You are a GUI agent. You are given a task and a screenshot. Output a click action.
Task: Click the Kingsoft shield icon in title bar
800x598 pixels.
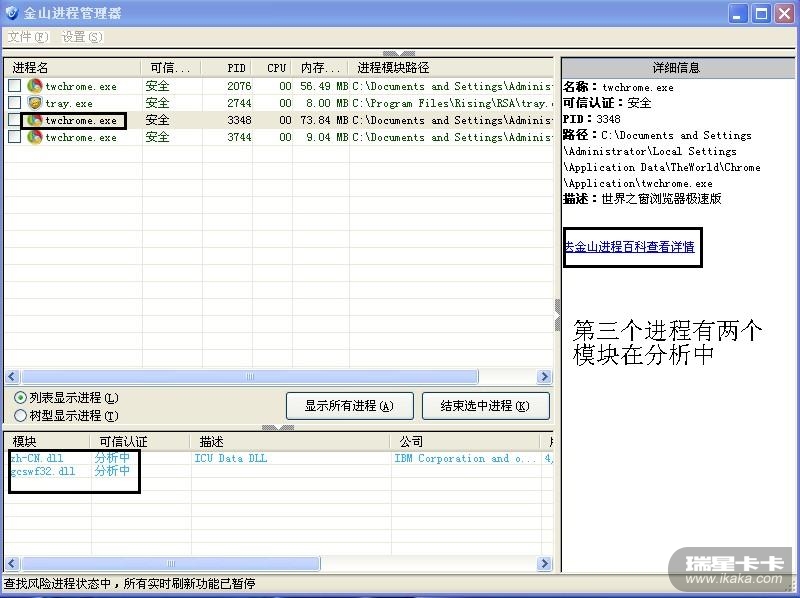pos(11,12)
